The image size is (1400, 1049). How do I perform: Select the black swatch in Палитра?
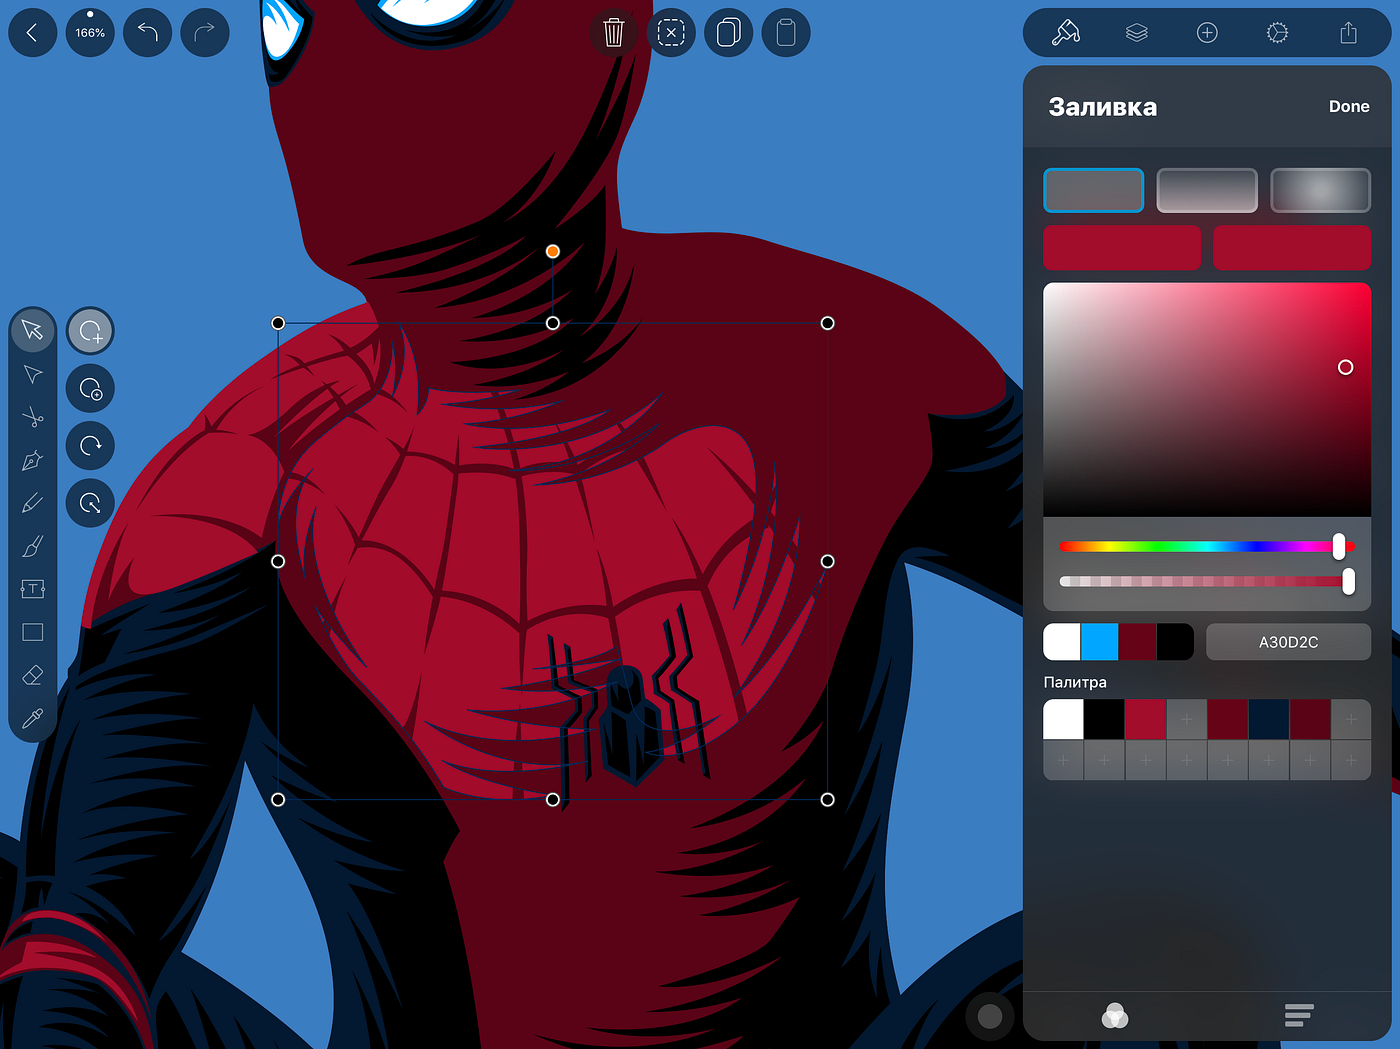(x=1105, y=719)
